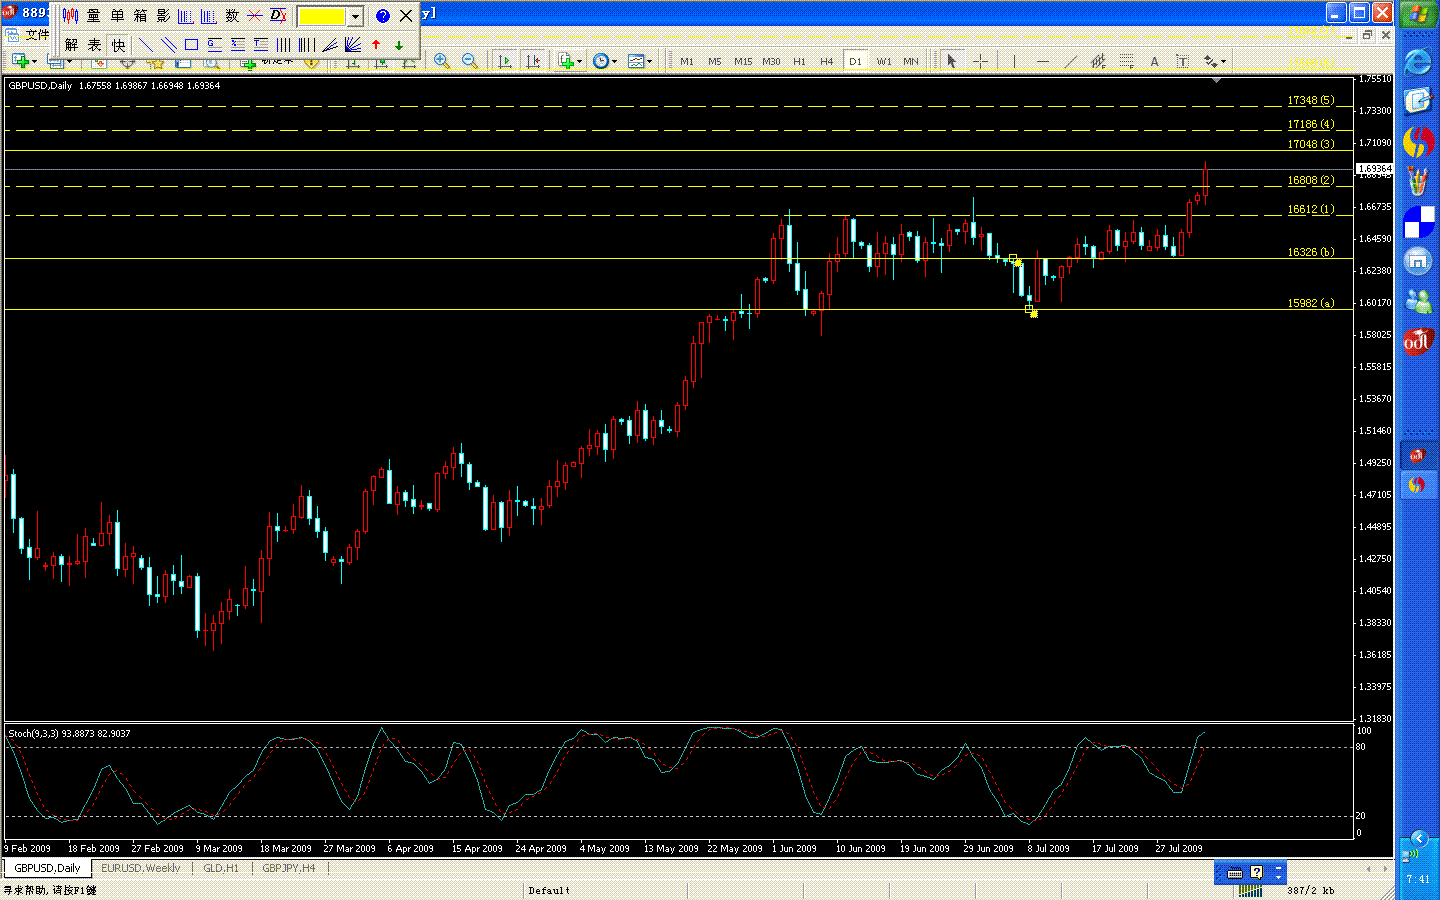Select the single diagonal line tool
Screen dimensions: 1440x900
pos(146,45)
